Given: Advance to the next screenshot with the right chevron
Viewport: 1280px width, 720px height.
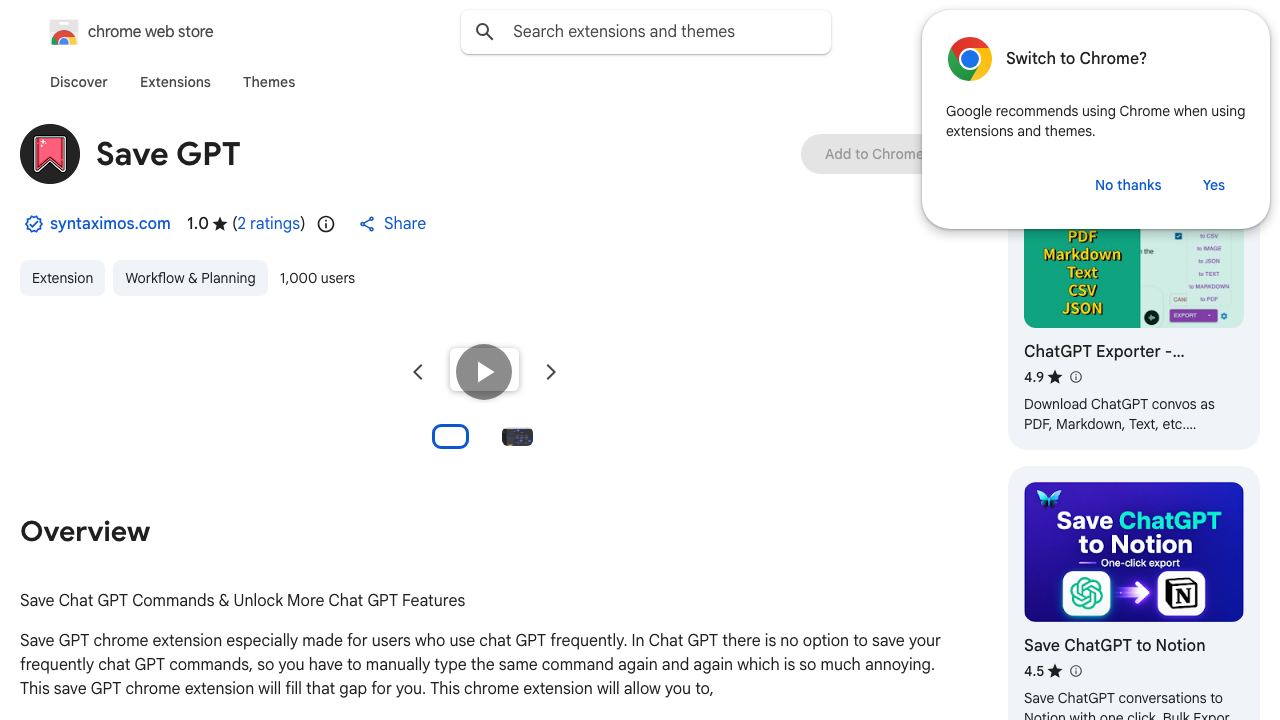Looking at the screenshot, I should pyautogui.click(x=551, y=372).
